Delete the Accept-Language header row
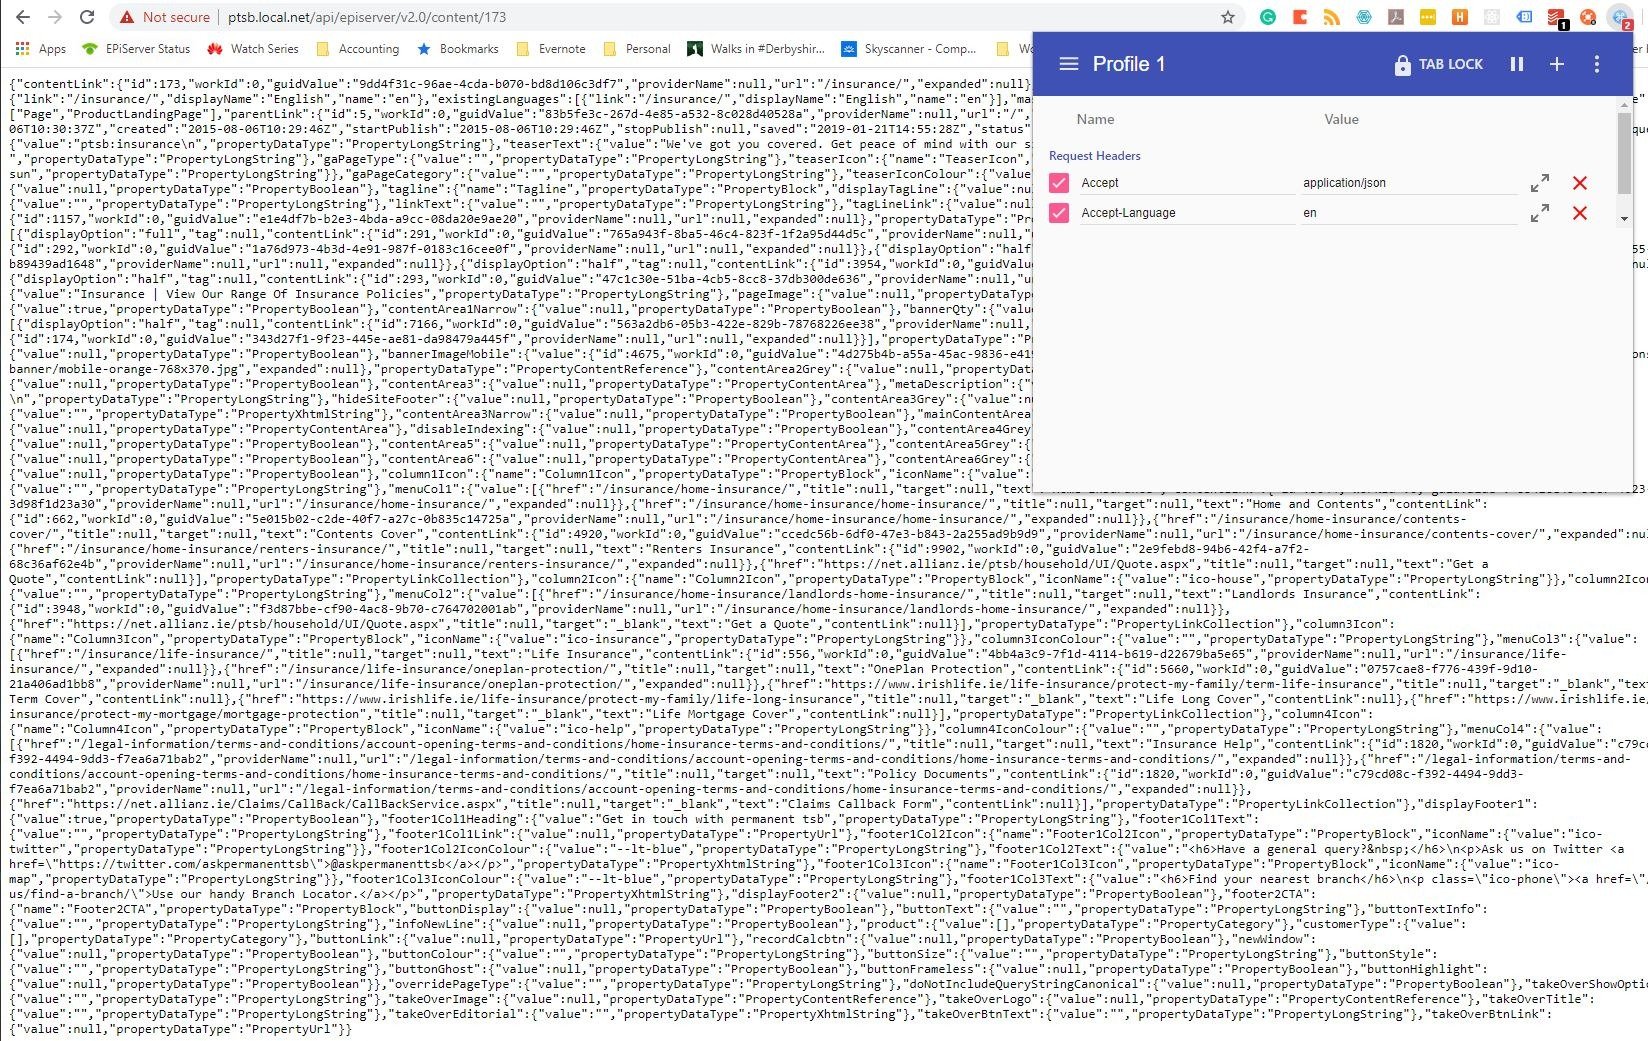This screenshot has height=1041, width=1648. (1580, 213)
